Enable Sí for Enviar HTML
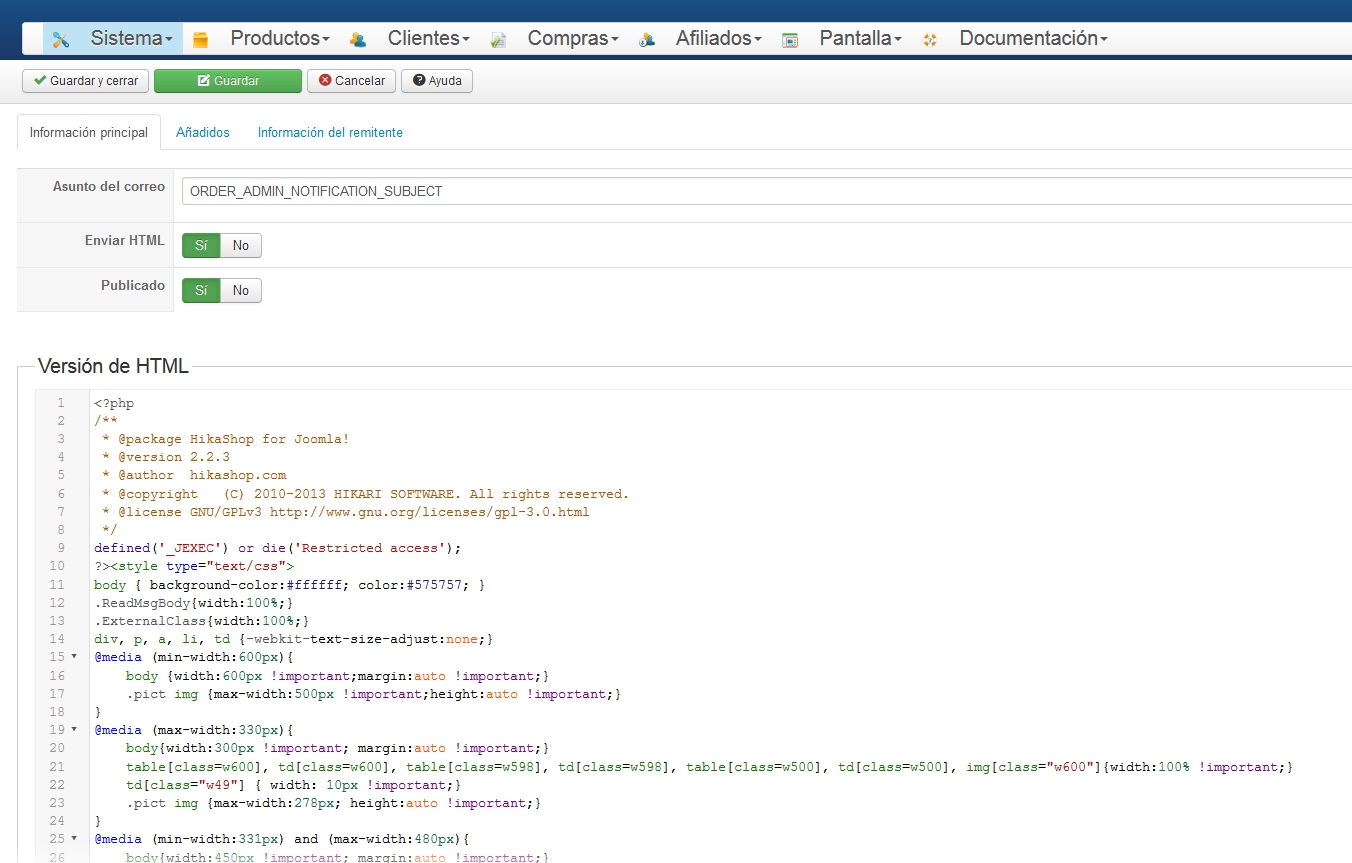Image resolution: width=1352 pixels, height=863 pixels. coord(201,246)
